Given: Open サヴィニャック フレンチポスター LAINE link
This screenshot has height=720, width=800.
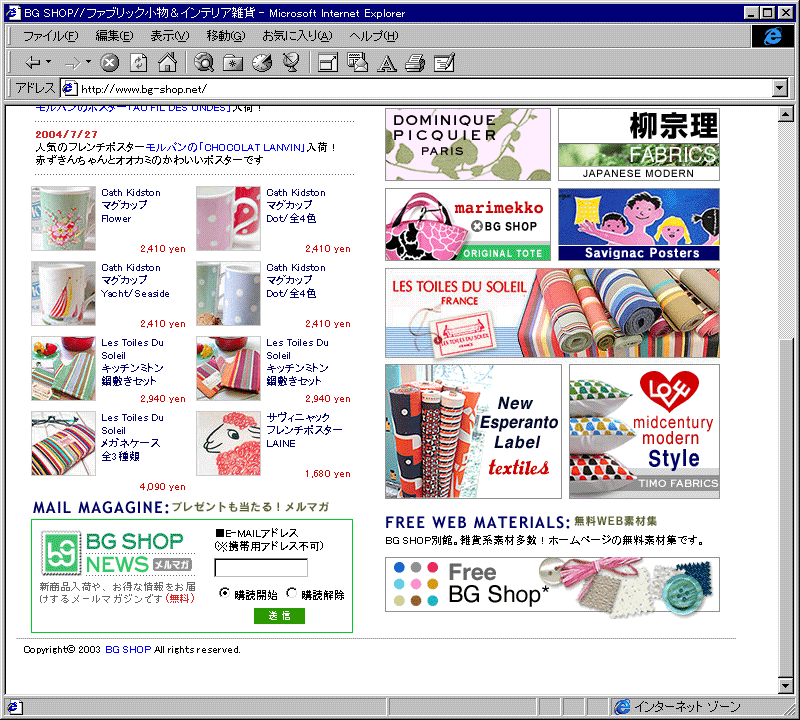Looking at the screenshot, I should point(304,431).
